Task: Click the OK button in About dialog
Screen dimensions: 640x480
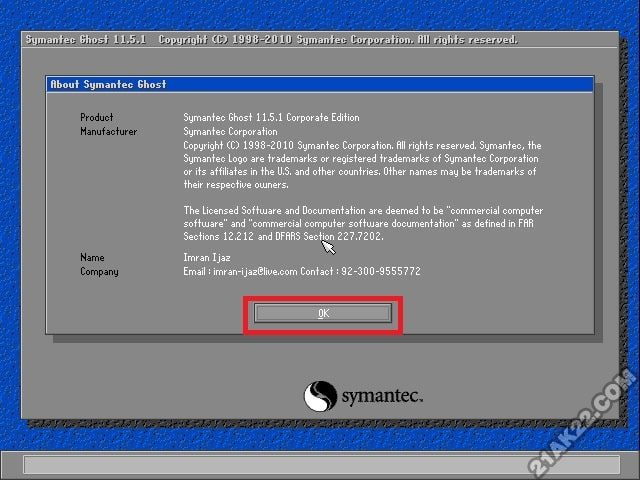Action: tap(323, 313)
